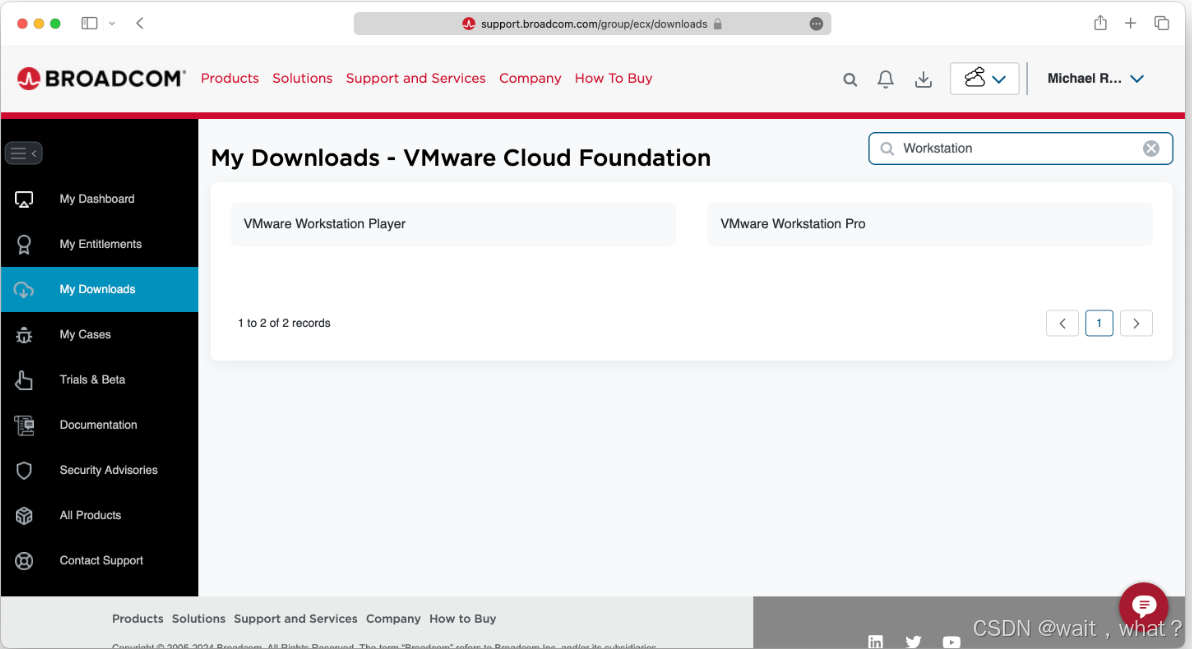1192x649 pixels.
Task: Click the My Entitlements ribbon icon
Action: coord(24,244)
